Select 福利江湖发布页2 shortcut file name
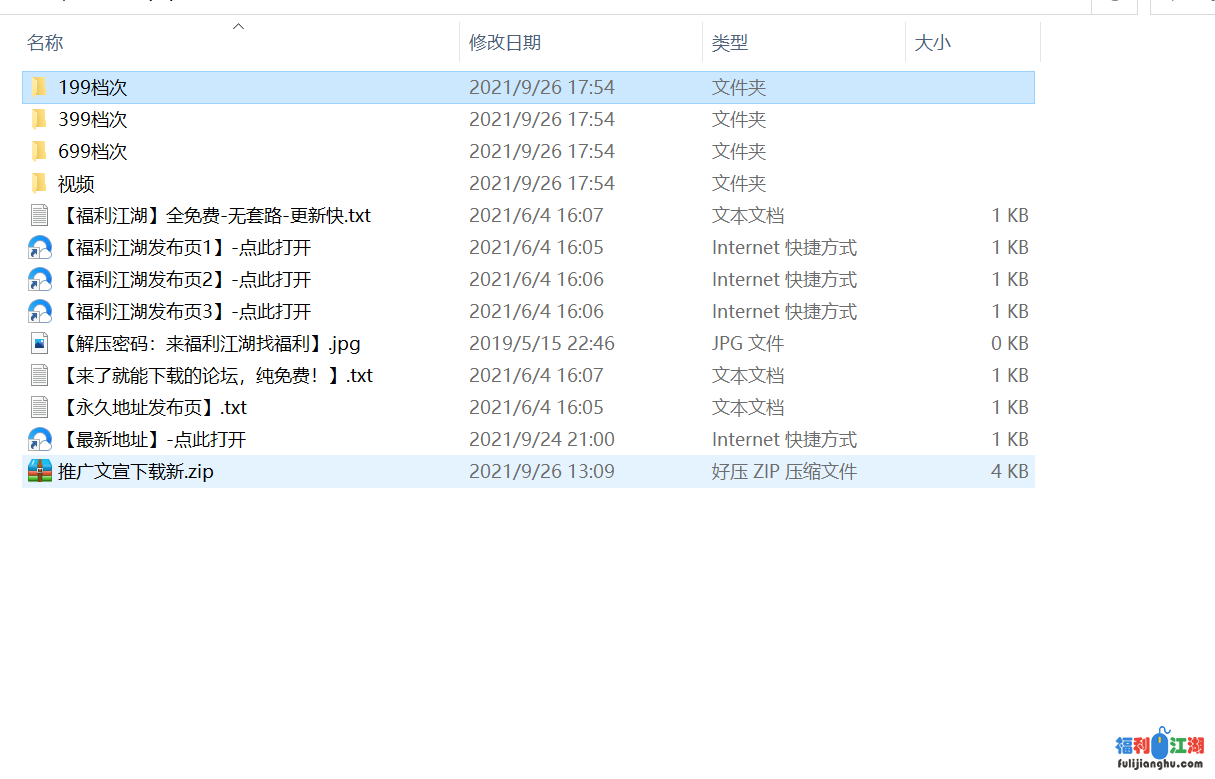 point(185,279)
